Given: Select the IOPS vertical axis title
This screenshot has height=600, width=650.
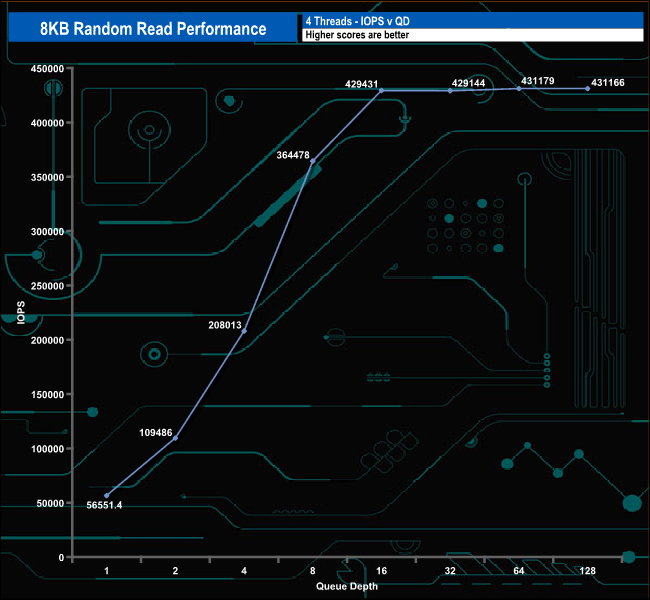Looking at the screenshot, I should click(x=21, y=313).
